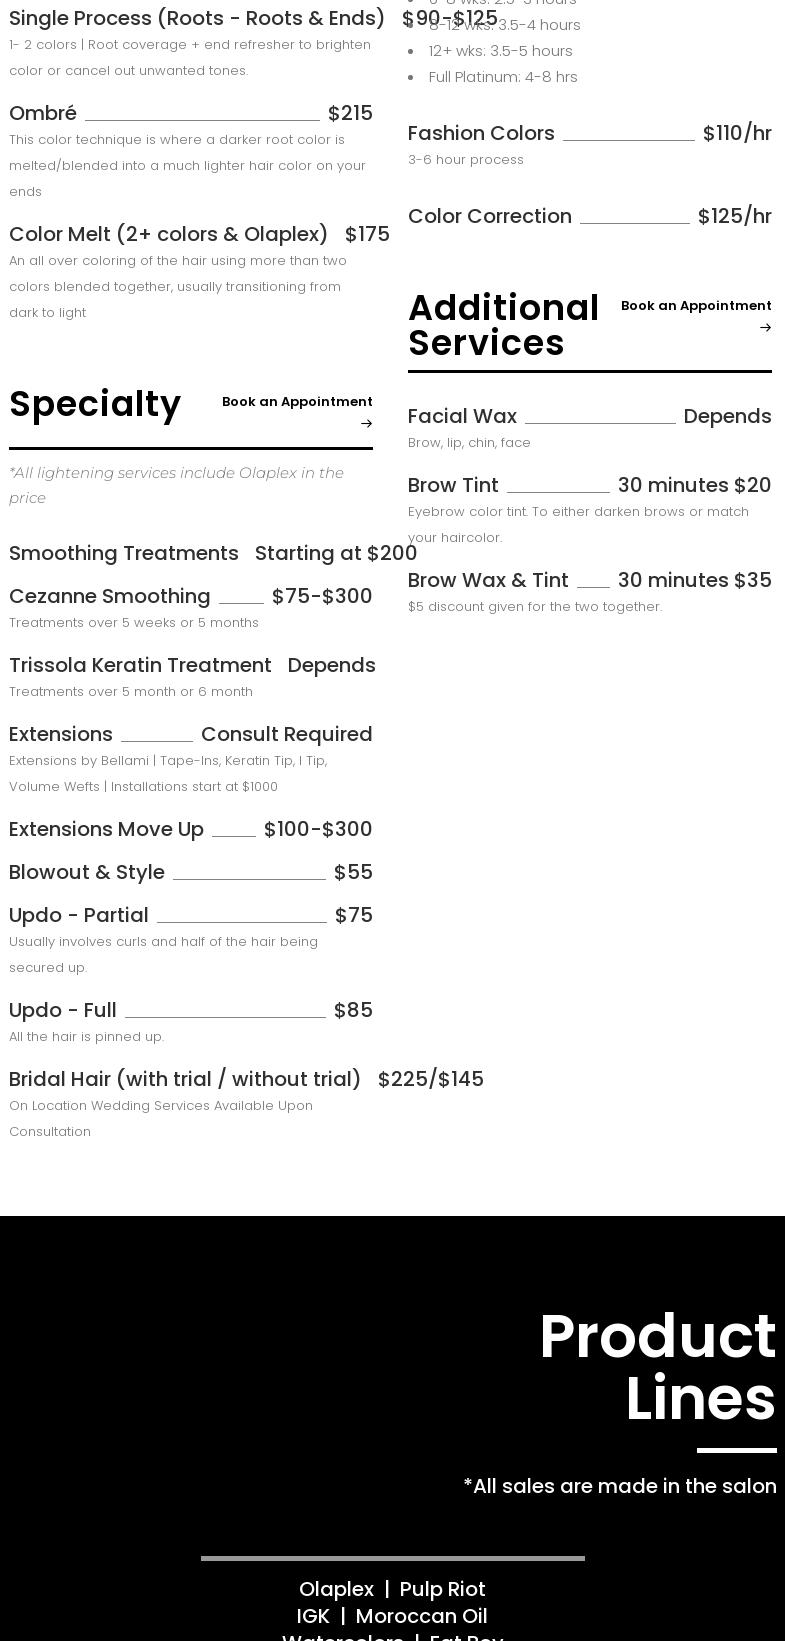The width and height of the screenshot is (785, 1641).
Task: Click the Ombré service title
Action: [43, 114]
